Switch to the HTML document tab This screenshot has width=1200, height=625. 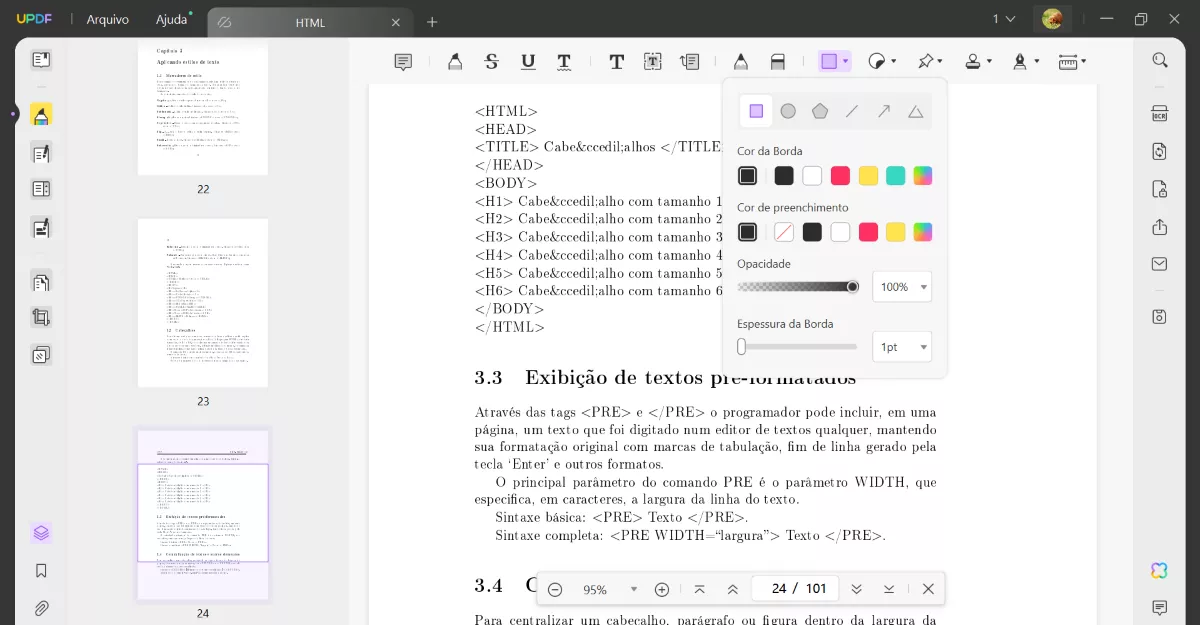coord(310,22)
